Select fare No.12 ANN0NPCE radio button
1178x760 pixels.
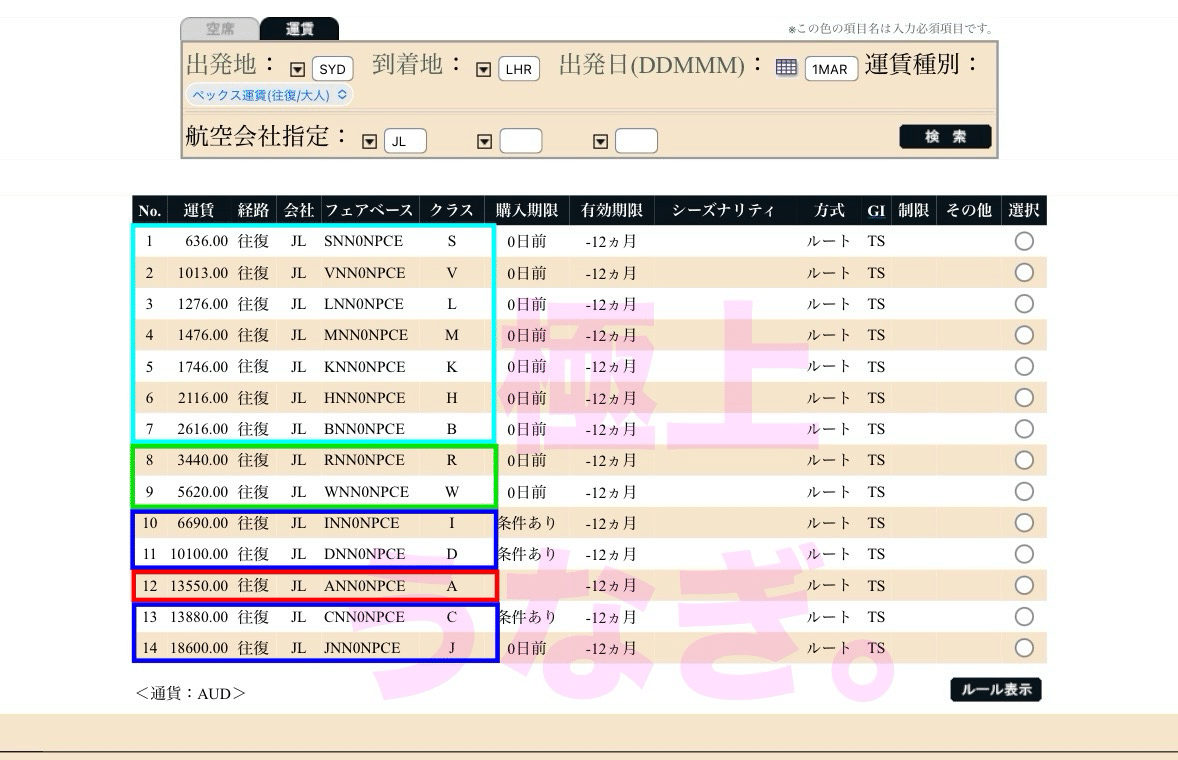click(1023, 585)
